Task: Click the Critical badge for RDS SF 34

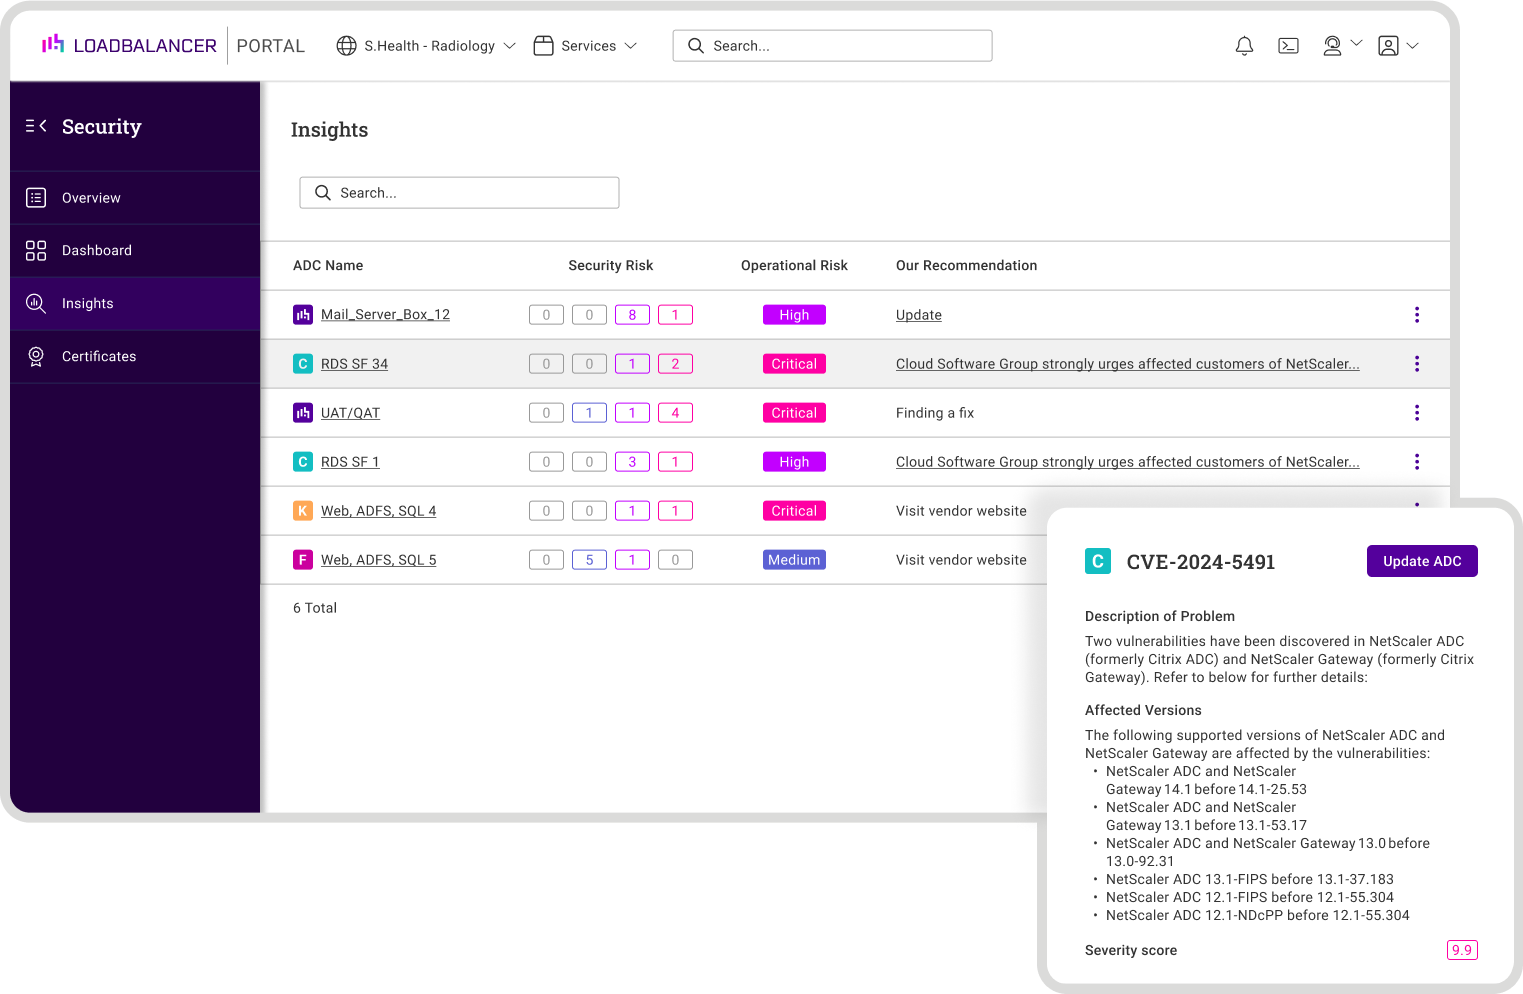Action: (x=794, y=364)
